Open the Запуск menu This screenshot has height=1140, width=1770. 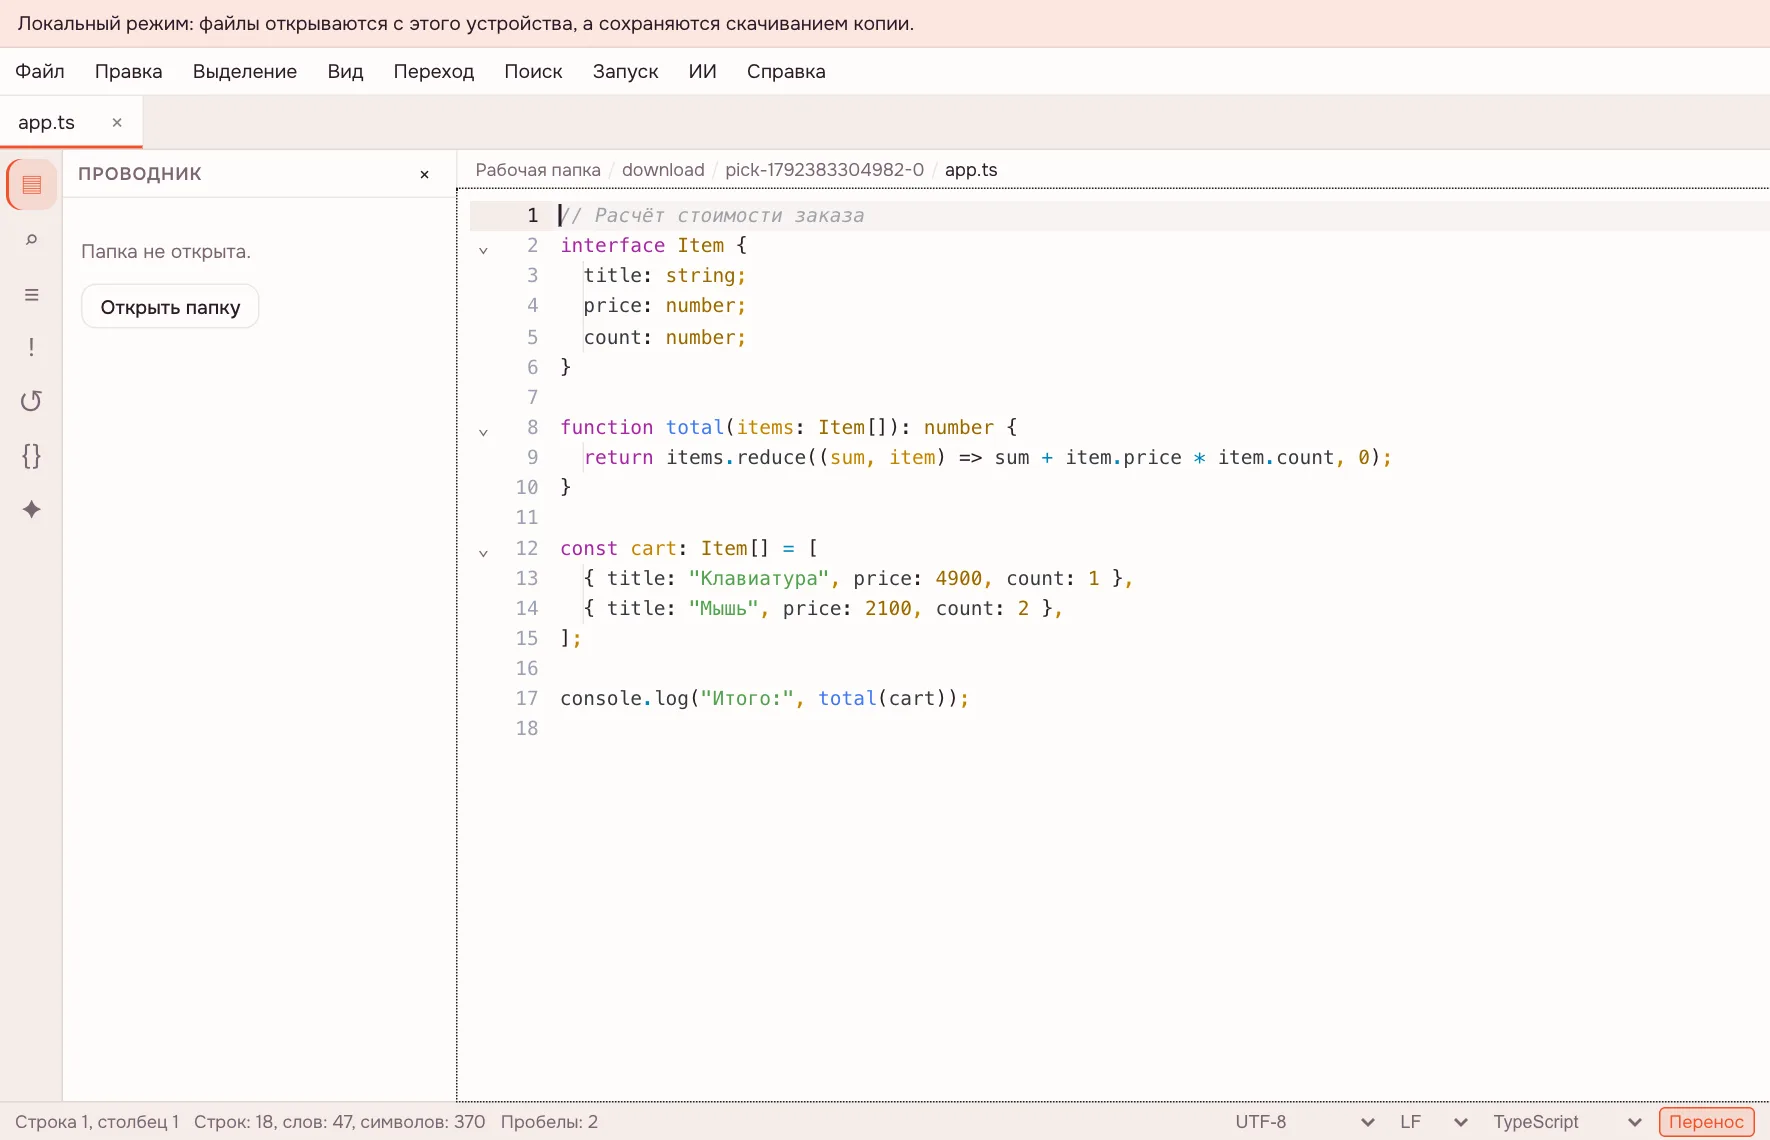[625, 71]
